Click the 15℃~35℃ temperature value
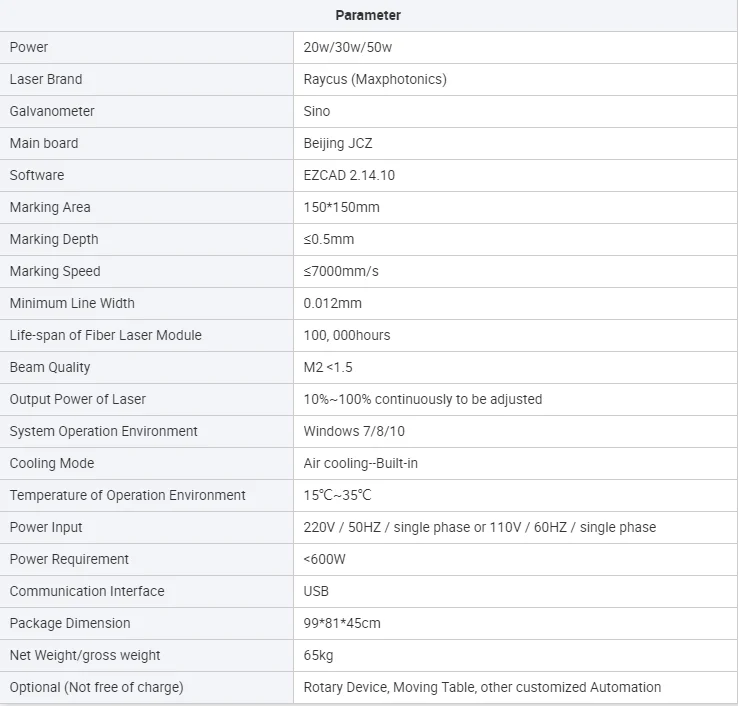Screen dimensions: 738x706 click(337, 495)
